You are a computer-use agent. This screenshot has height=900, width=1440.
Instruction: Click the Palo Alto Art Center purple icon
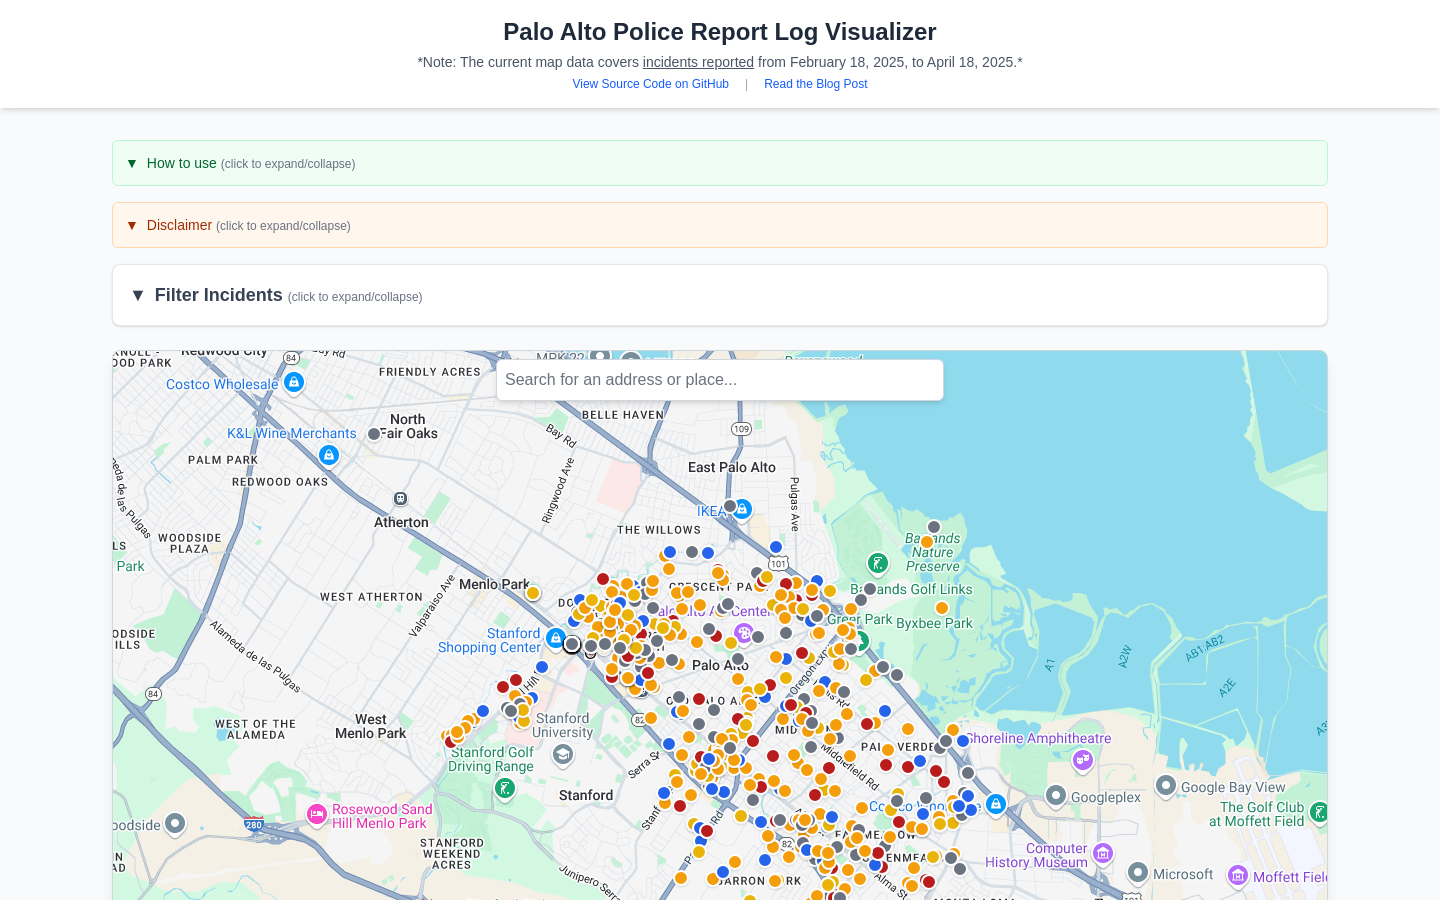(x=743, y=632)
